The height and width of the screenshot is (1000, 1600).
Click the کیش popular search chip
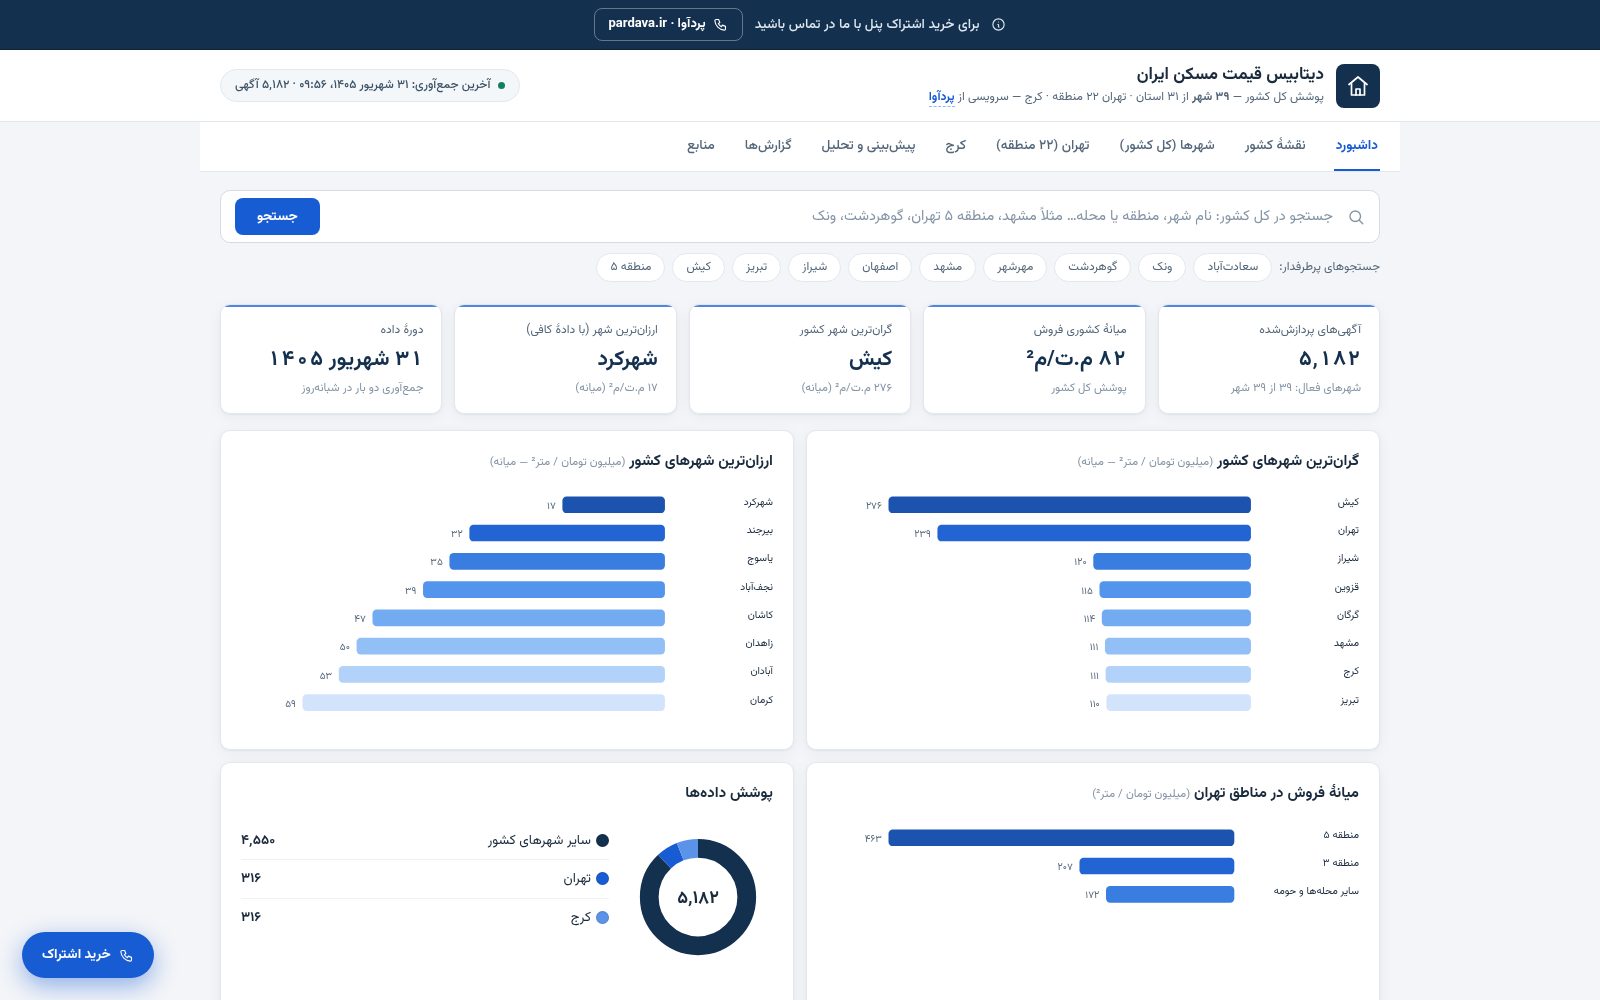699,267
